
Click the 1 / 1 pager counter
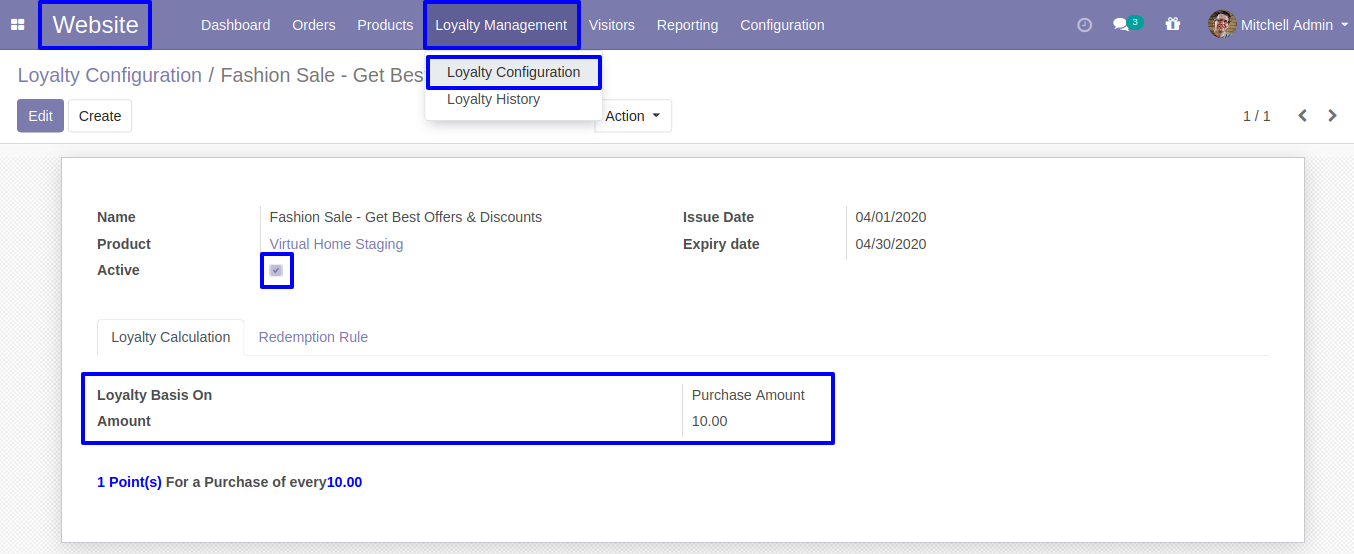coord(1256,116)
